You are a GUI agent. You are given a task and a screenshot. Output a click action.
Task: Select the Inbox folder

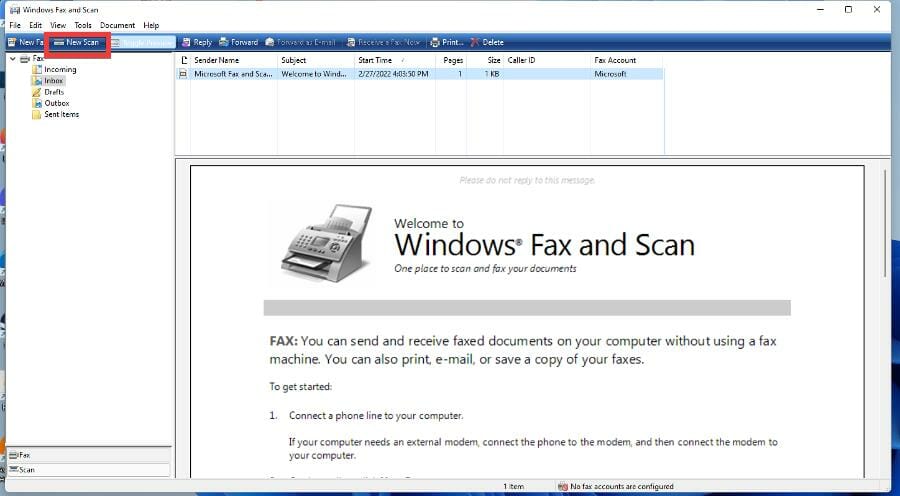[53, 81]
